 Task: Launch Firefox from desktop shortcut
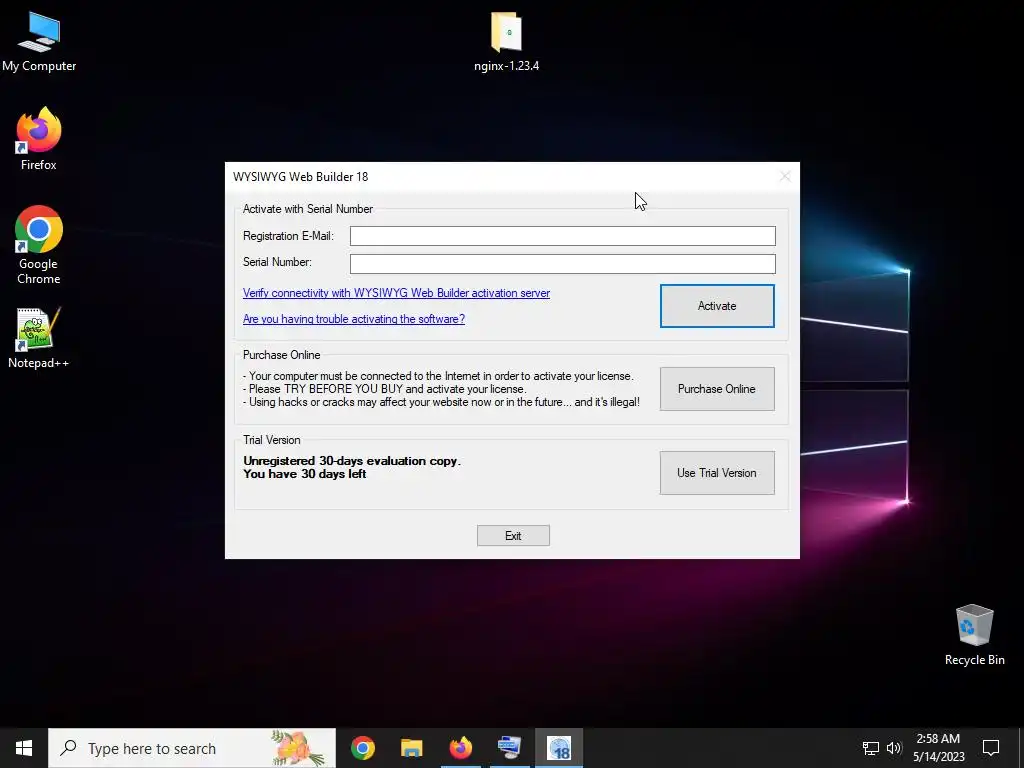click(x=39, y=139)
